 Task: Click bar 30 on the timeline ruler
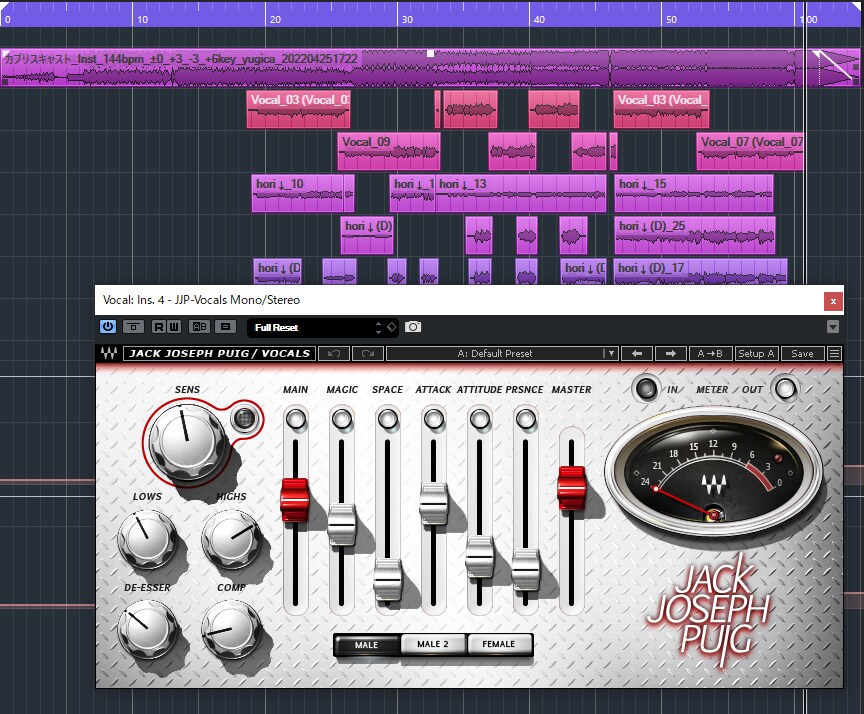[x=407, y=19]
